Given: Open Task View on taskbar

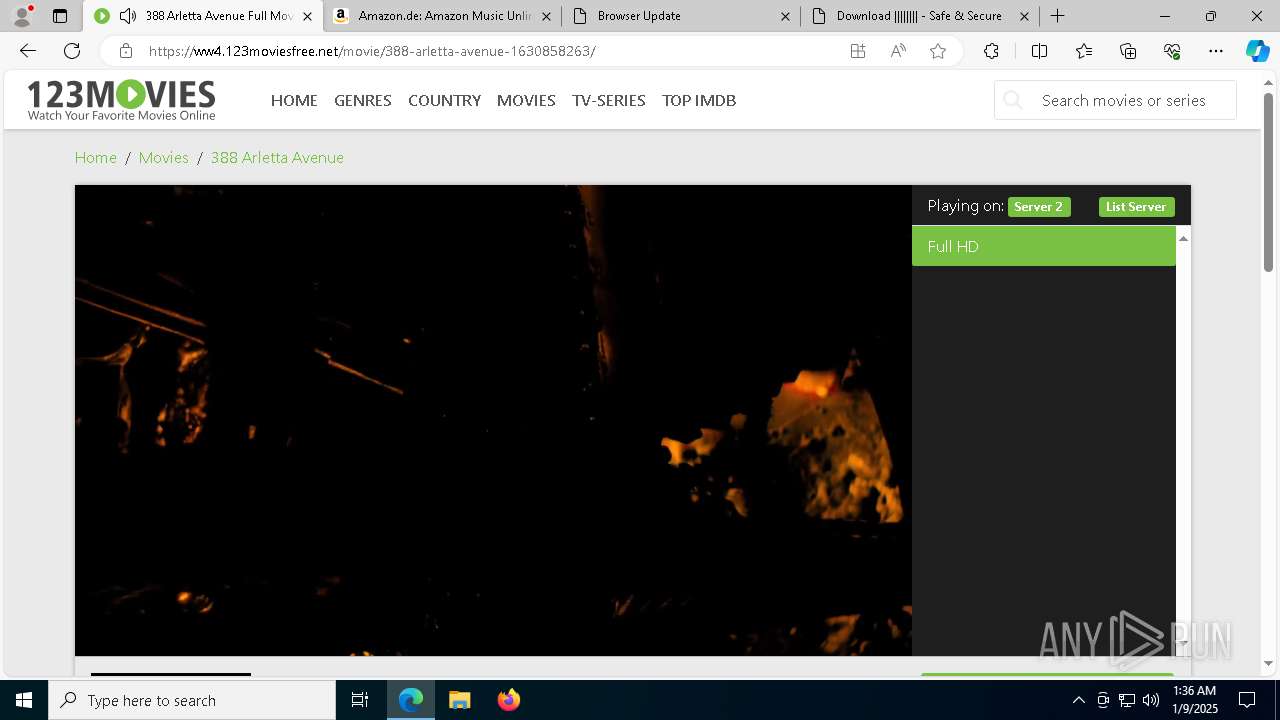Looking at the screenshot, I should tap(360, 700).
